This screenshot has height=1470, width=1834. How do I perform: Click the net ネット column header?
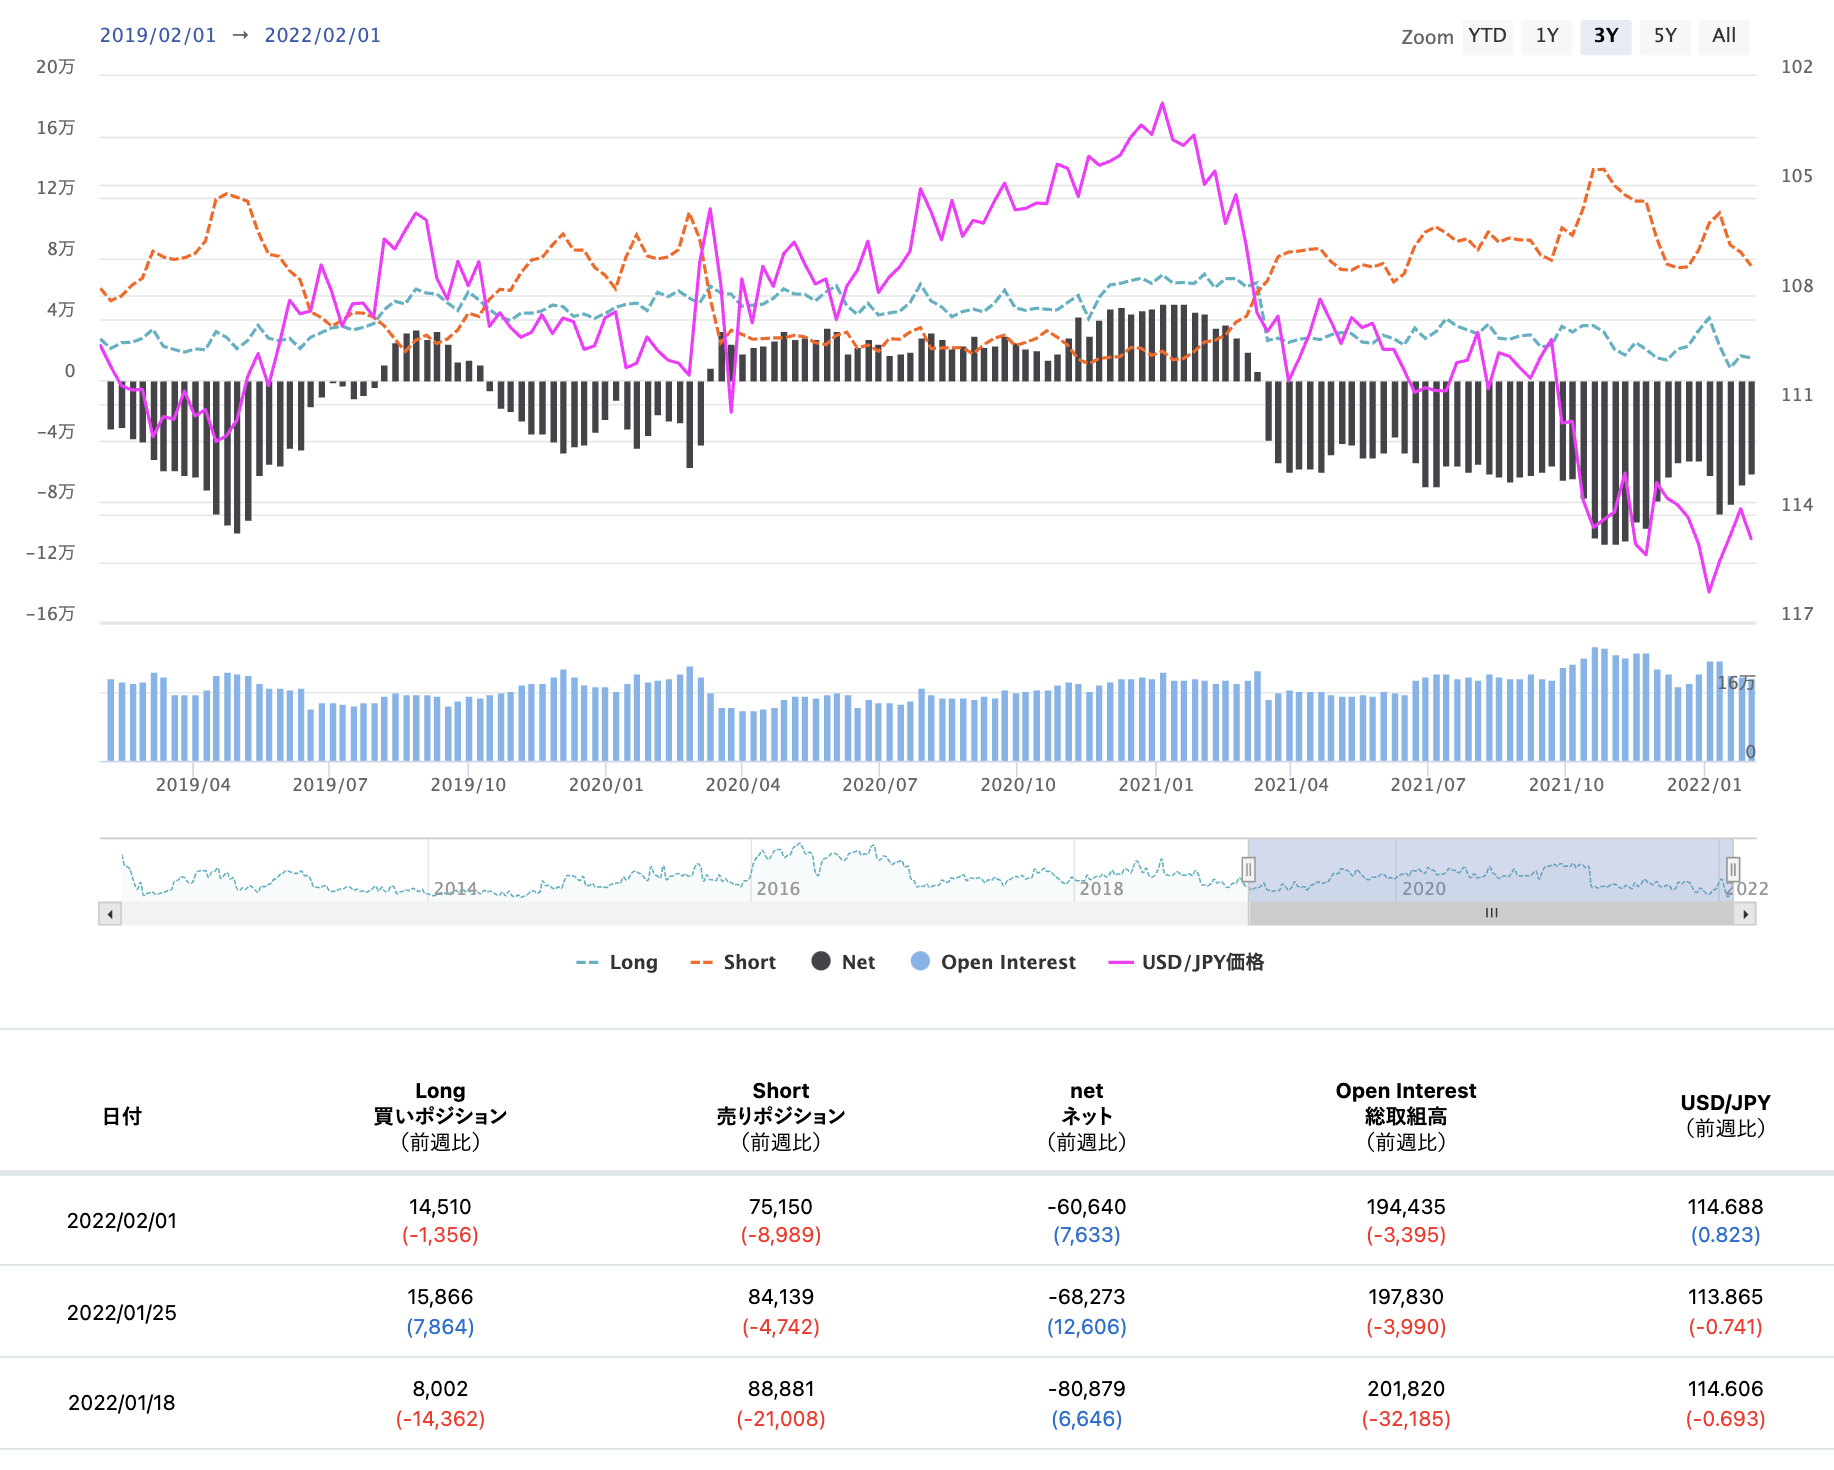[x=1087, y=1116]
